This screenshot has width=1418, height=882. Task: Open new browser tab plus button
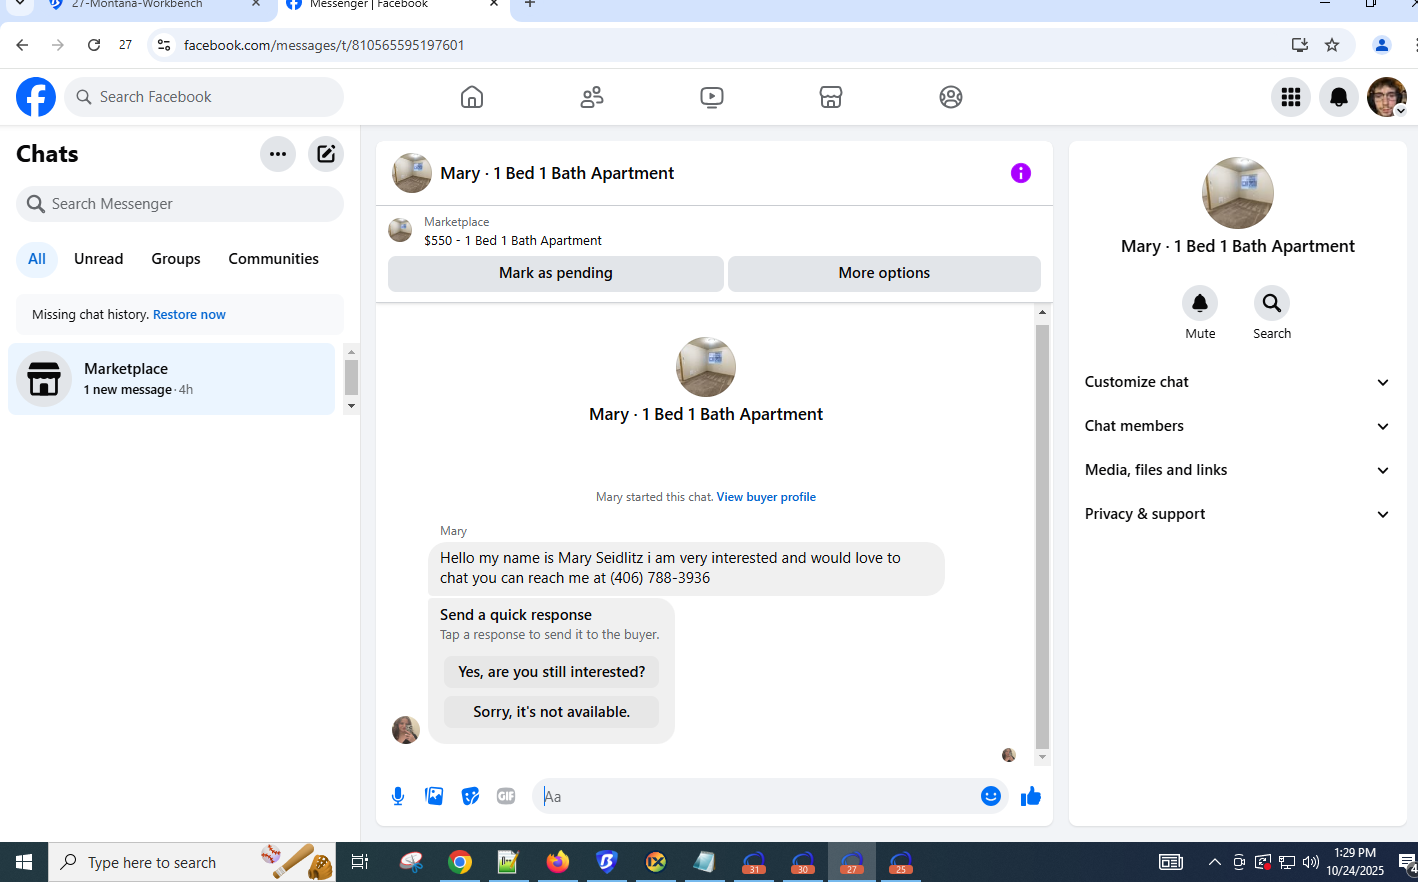coord(530,4)
